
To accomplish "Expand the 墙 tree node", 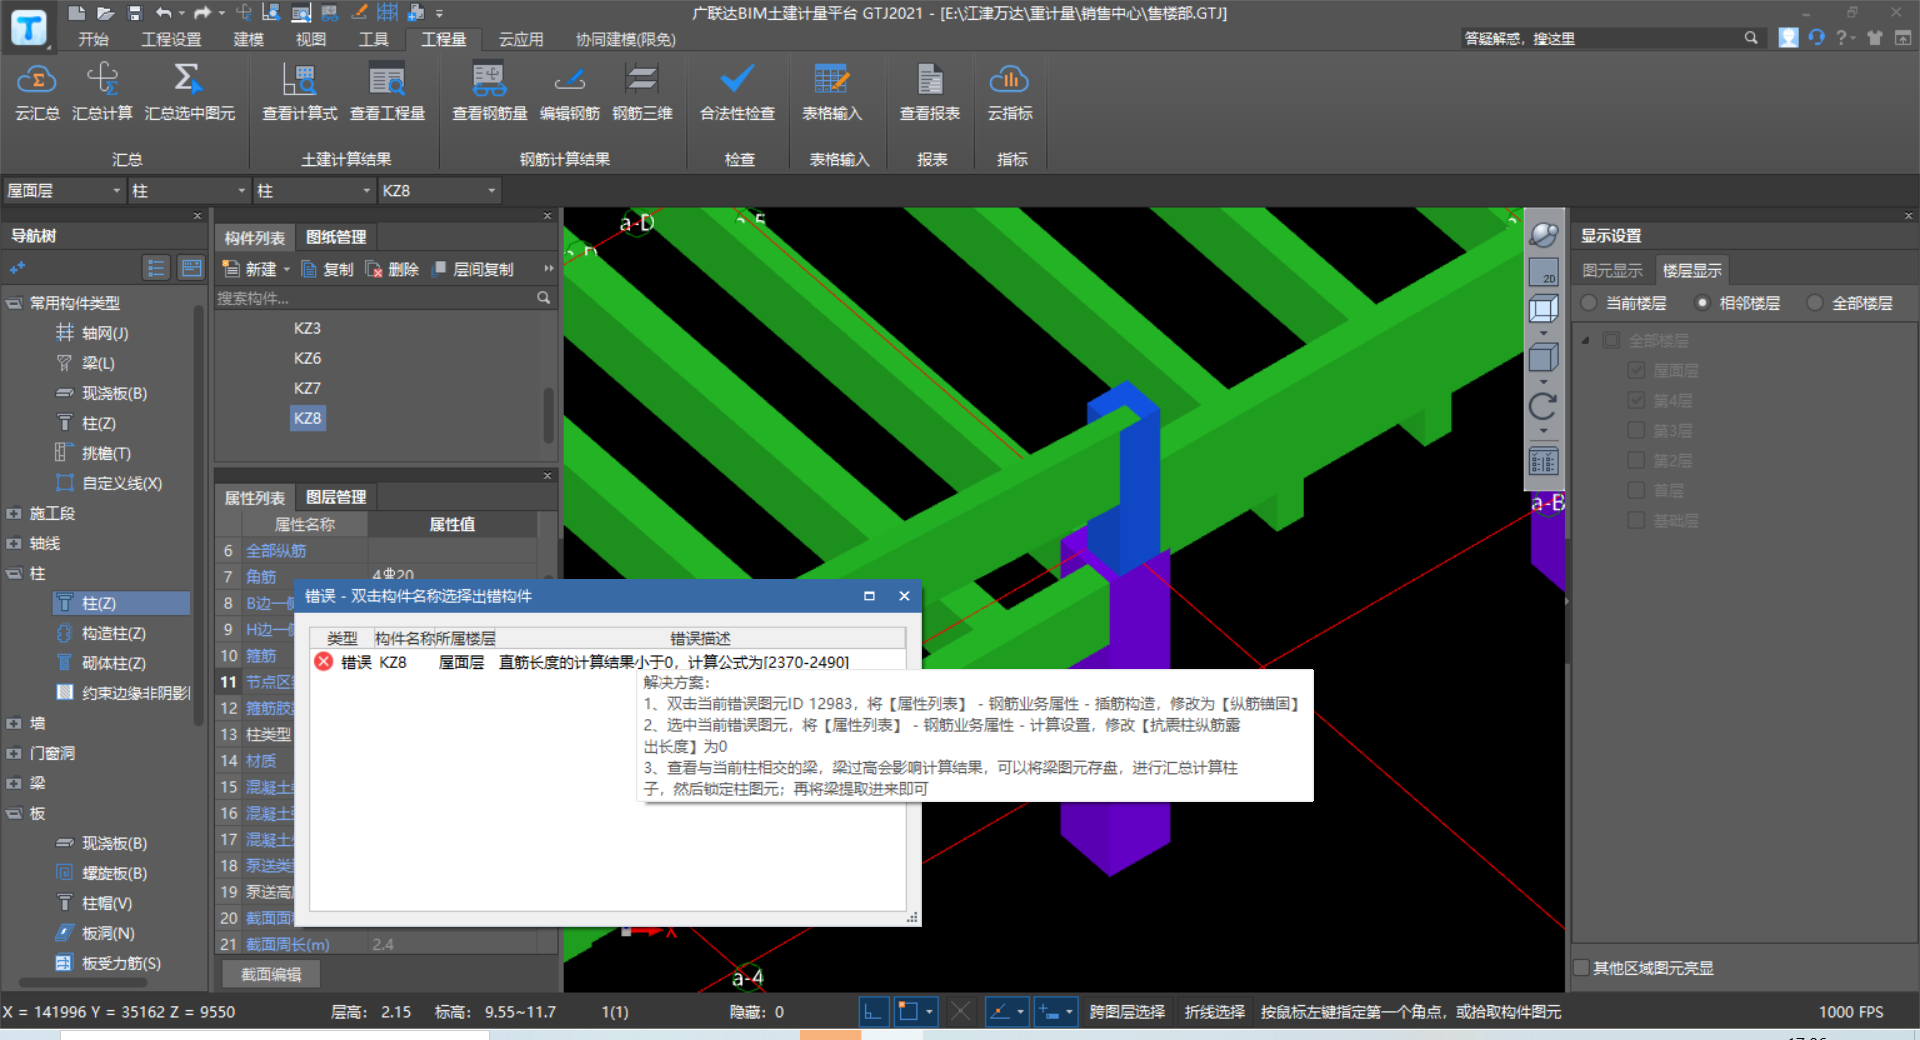I will (x=14, y=723).
